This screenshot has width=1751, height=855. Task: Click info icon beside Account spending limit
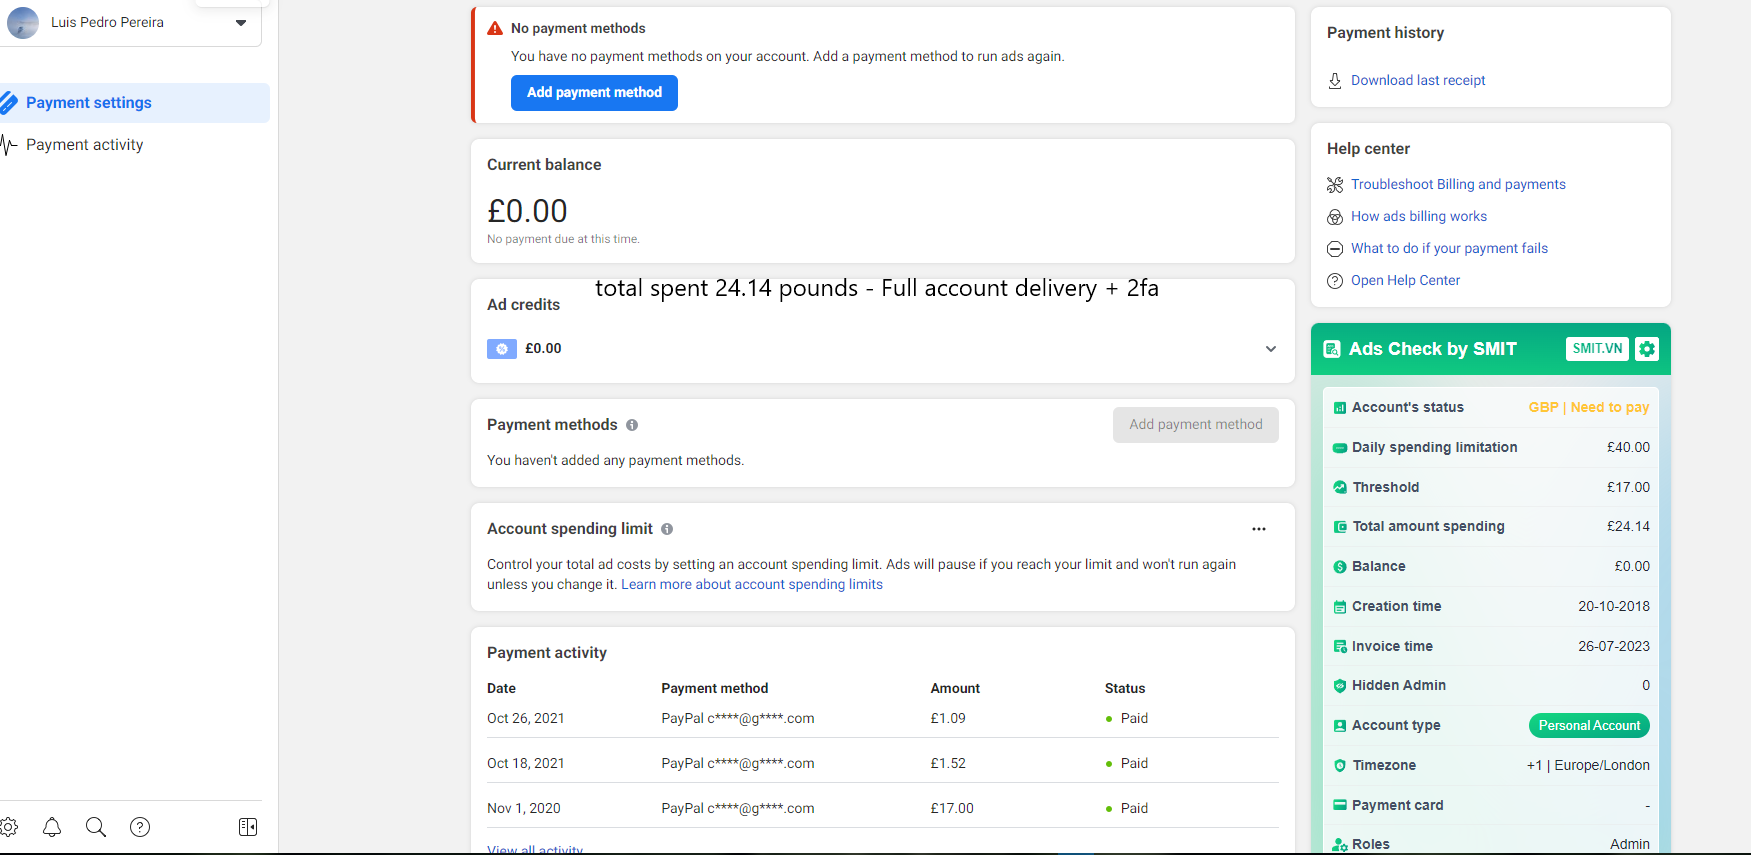click(x=667, y=529)
